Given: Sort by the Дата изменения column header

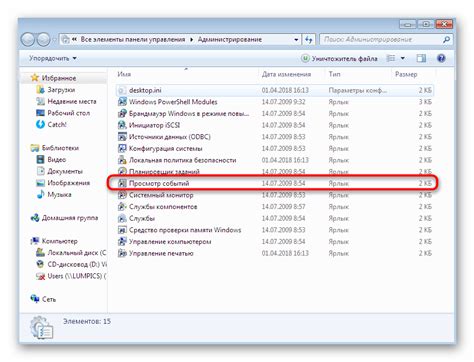Looking at the screenshot, I should pos(286,74).
